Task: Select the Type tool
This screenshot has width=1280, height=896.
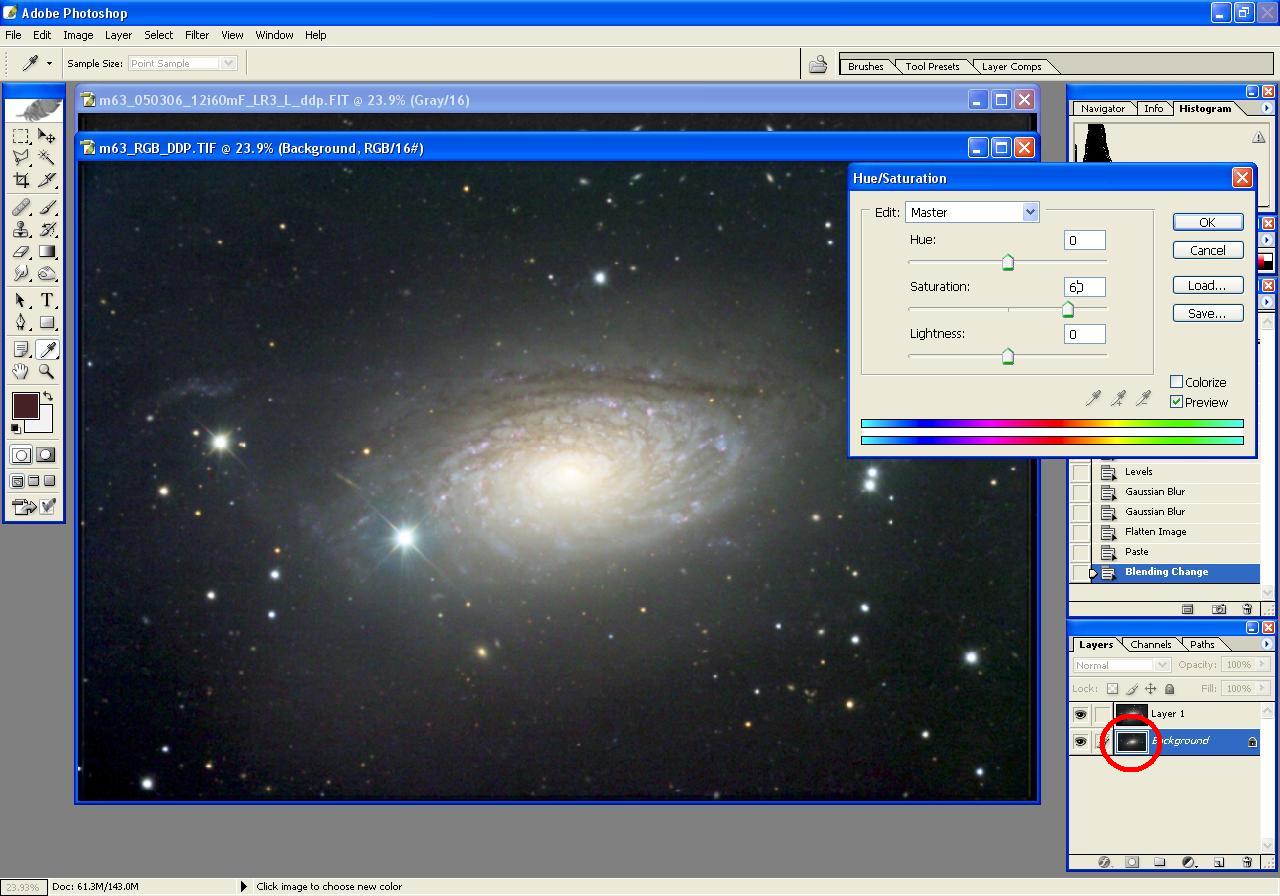Action: [46, 300]
